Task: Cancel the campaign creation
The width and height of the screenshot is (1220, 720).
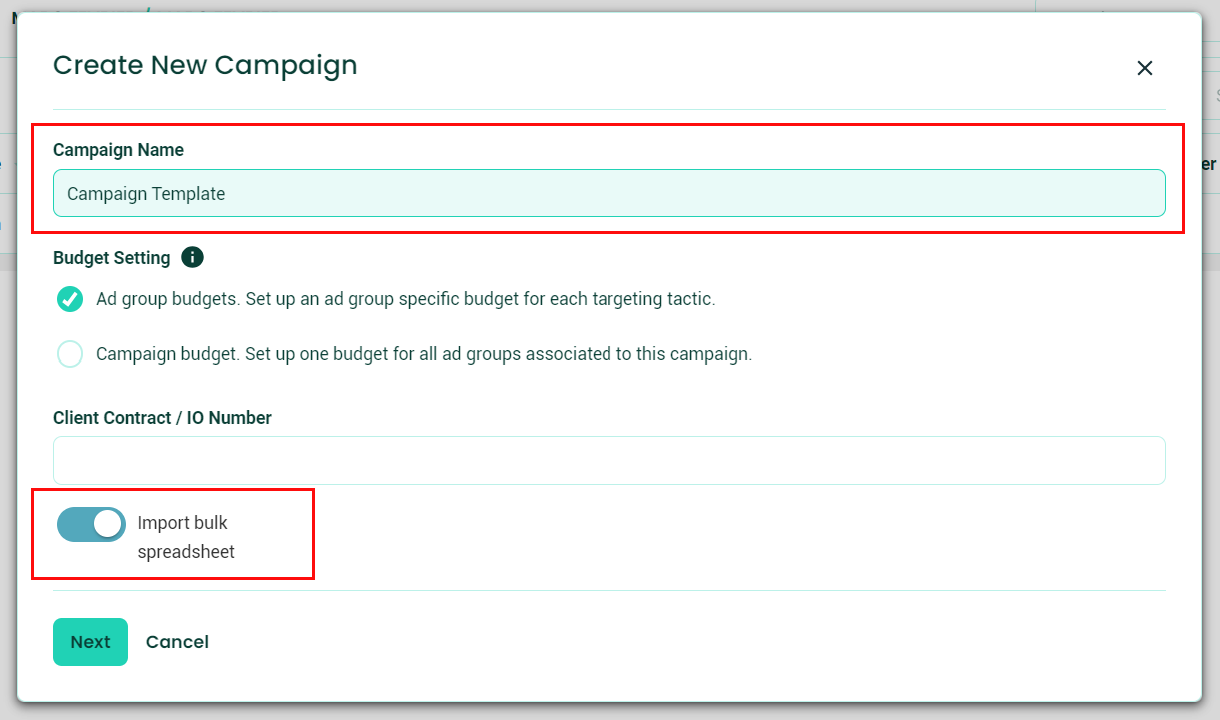Action: (177, 641)
